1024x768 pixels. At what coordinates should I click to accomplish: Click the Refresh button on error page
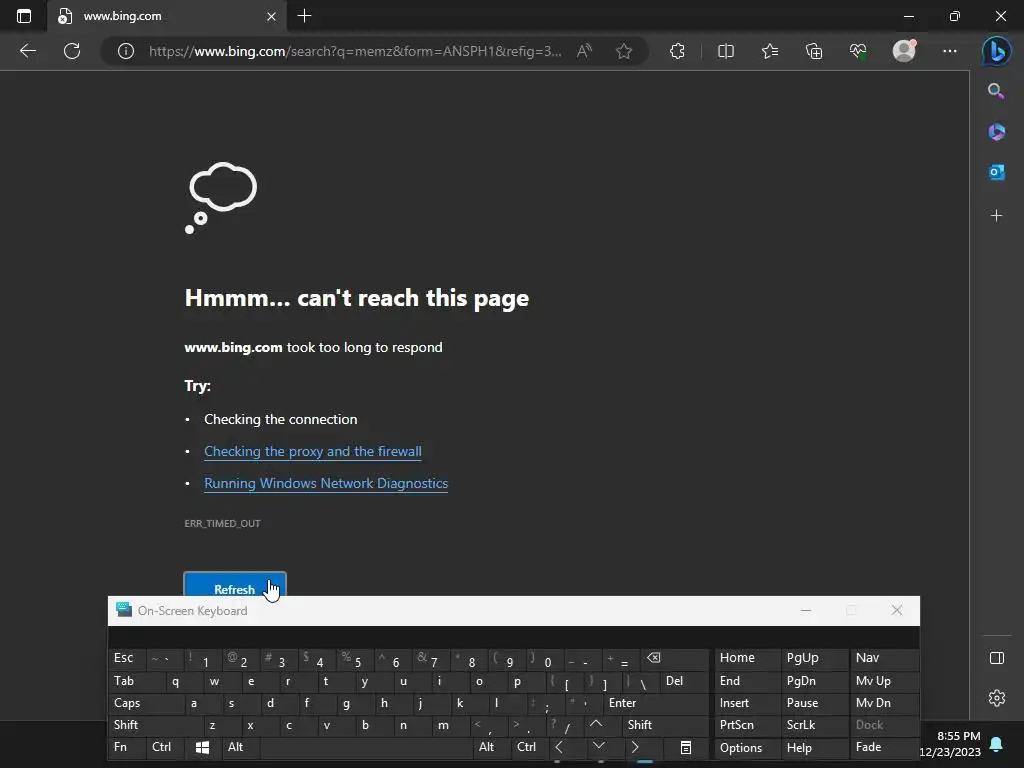tap(235, 584)
